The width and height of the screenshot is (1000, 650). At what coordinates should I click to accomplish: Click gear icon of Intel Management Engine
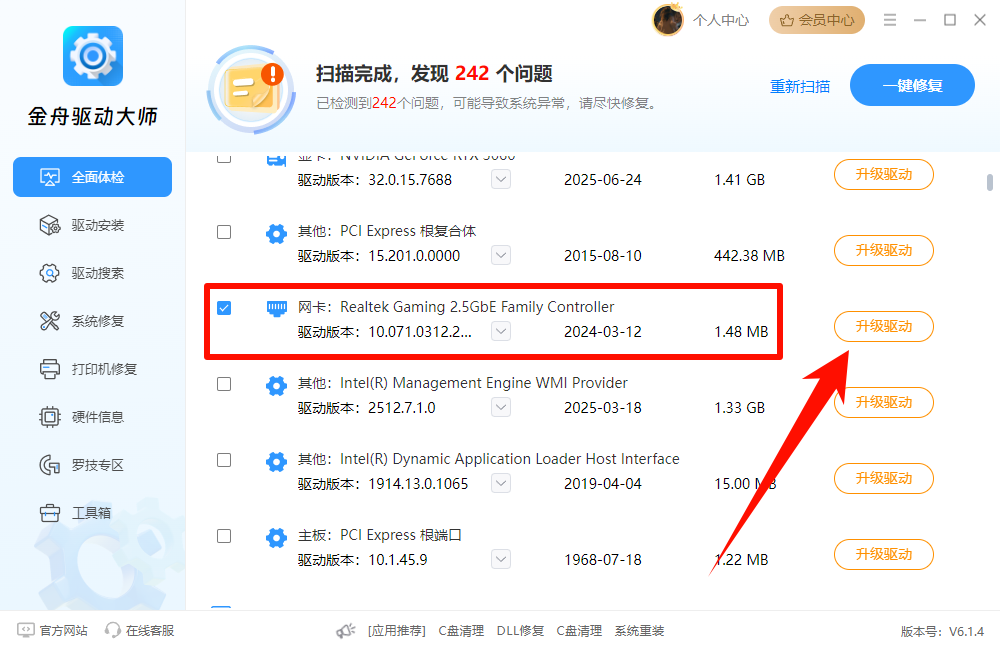[x=276, y=385]
